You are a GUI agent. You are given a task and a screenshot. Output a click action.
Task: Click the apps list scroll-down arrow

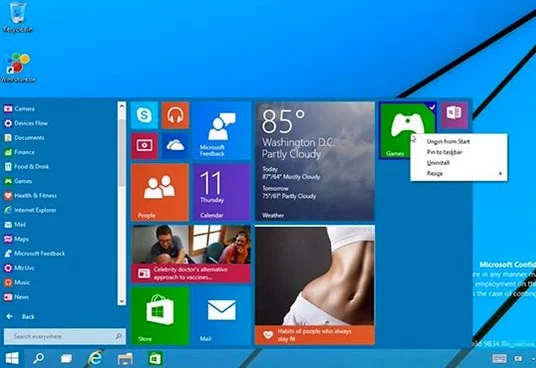point(121,301)
